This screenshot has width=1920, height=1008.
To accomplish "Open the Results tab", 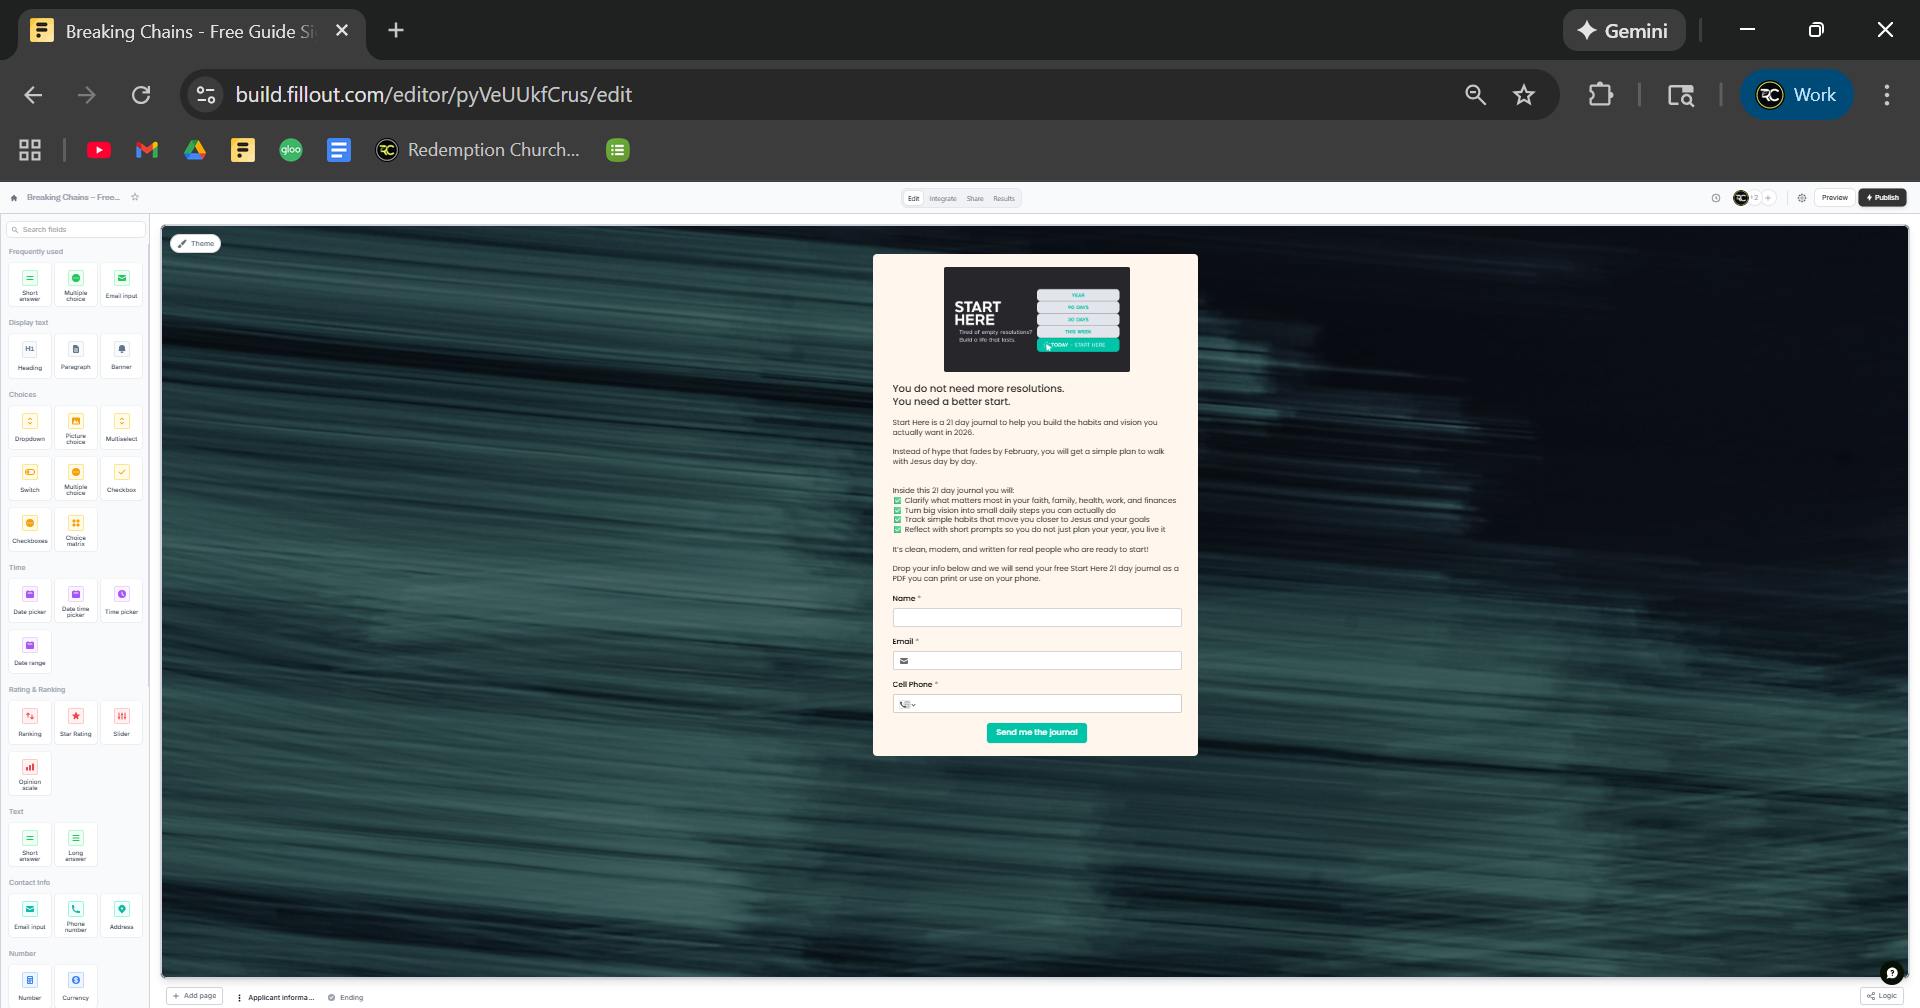I will (1004, 199).
